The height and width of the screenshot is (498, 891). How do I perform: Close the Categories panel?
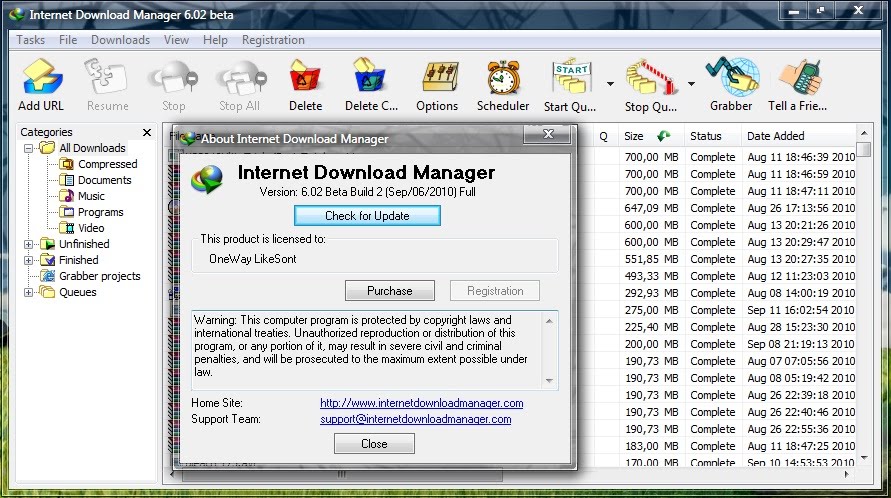coord(147,132)
